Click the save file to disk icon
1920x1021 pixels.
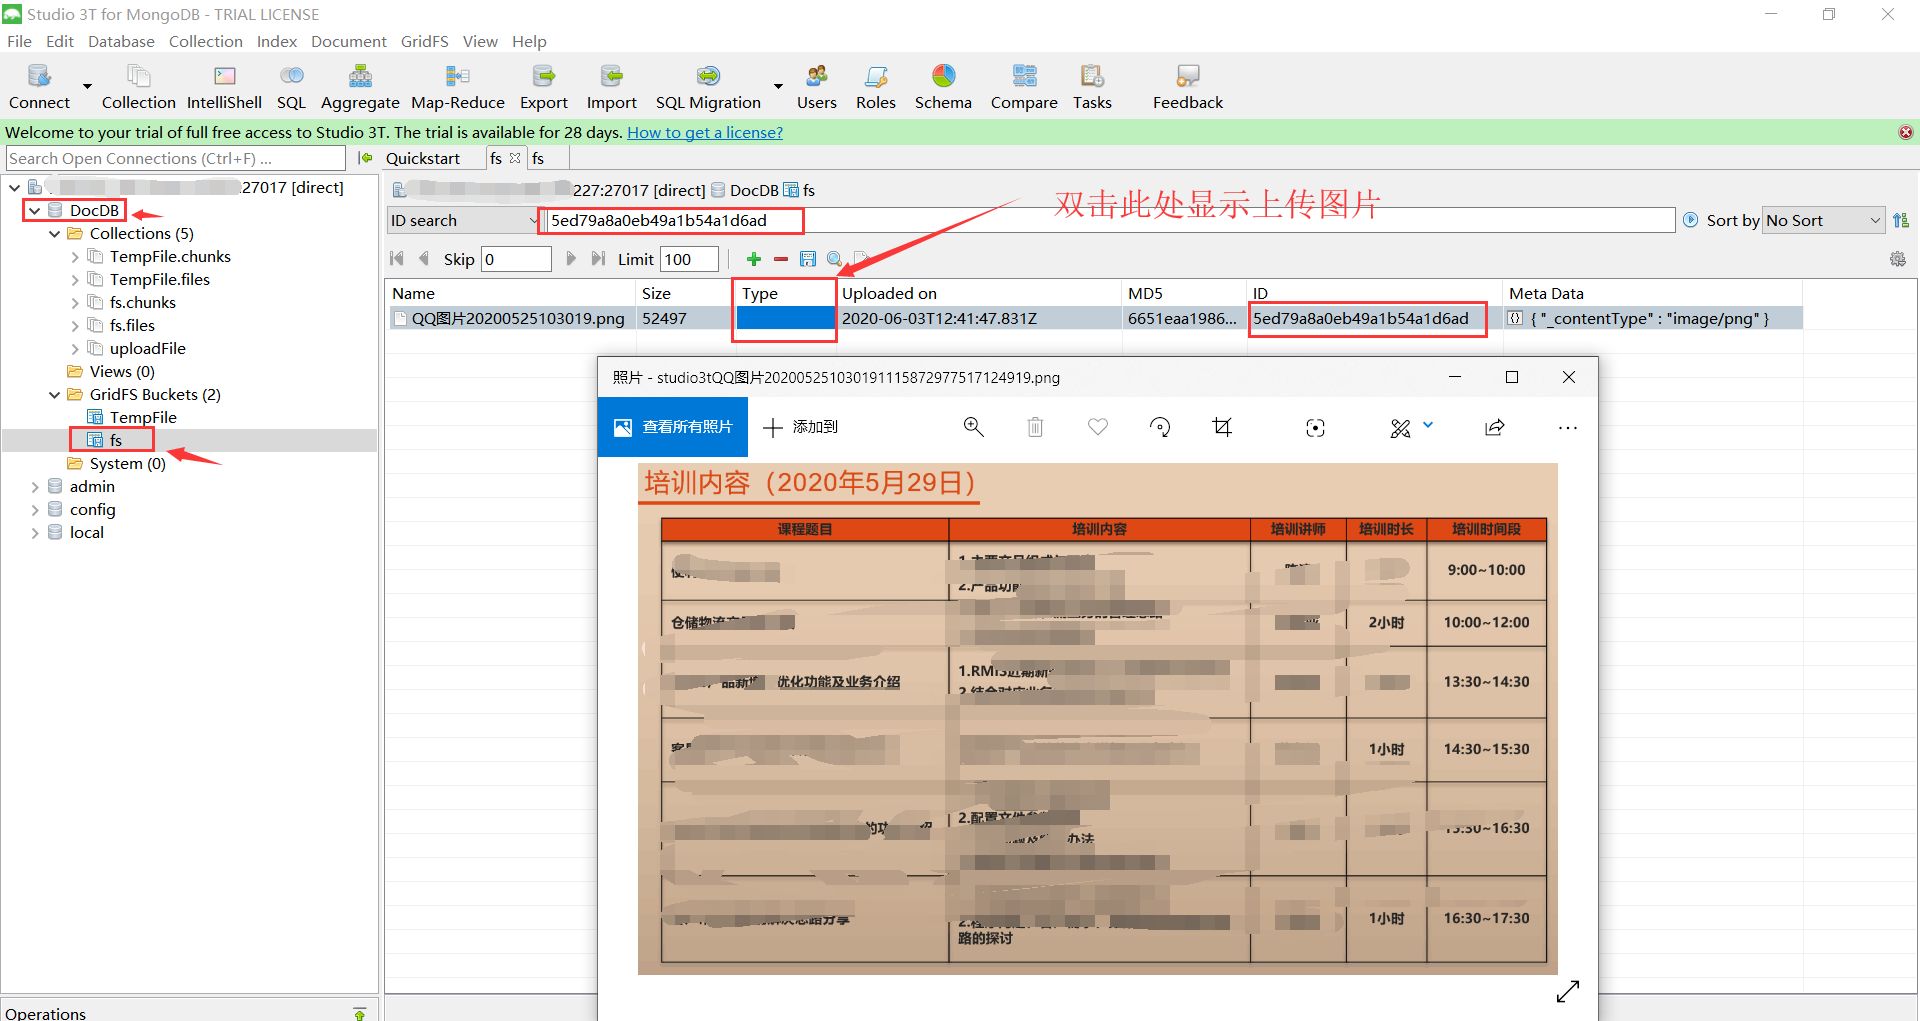click(808, 259)
